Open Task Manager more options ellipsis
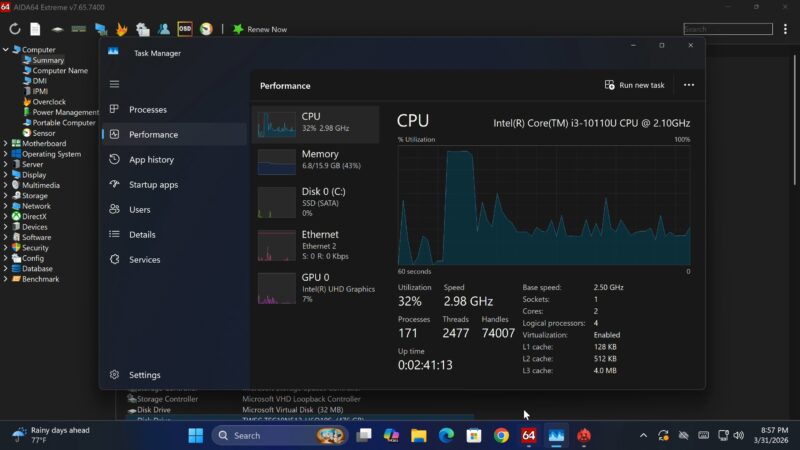800x450 pixels. pyautogui.click(x=689, y=85)
